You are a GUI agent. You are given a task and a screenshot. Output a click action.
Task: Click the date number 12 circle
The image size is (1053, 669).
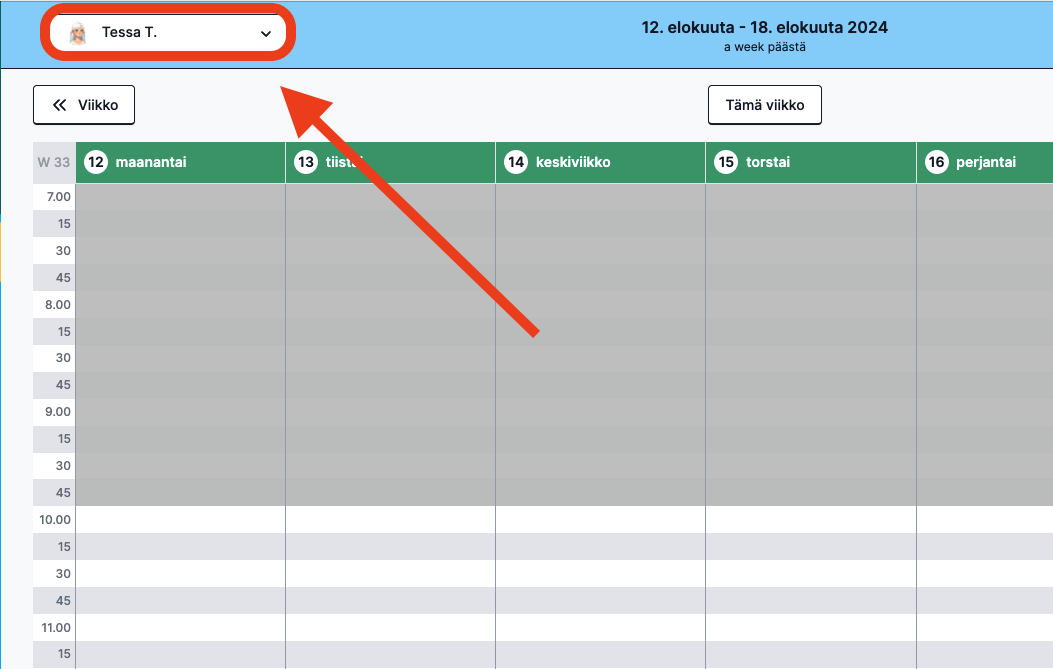point(96,162)
